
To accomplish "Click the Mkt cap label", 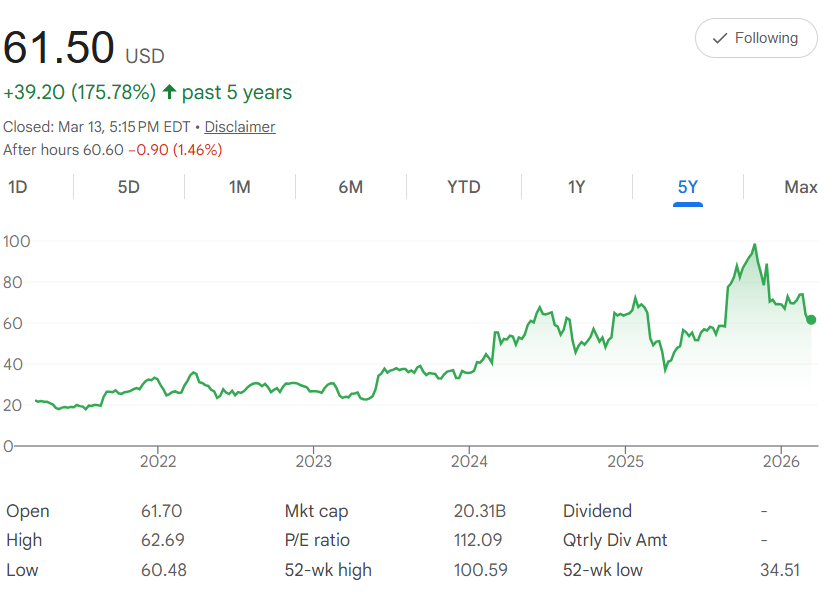I will click(x=316, y=511).
